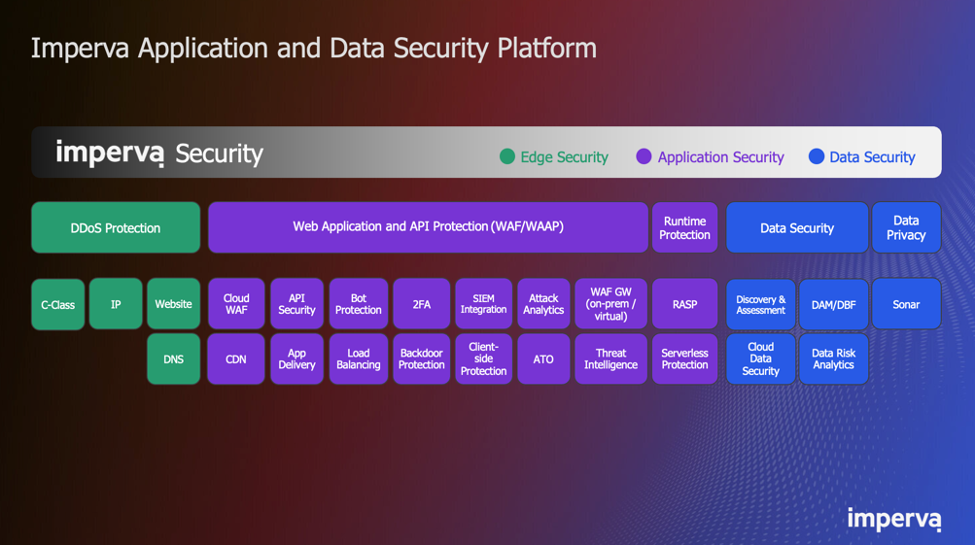This screenshot has height=545, width=977.
Task: Click the blue Data Security legend dot
Action: [816, 156]
